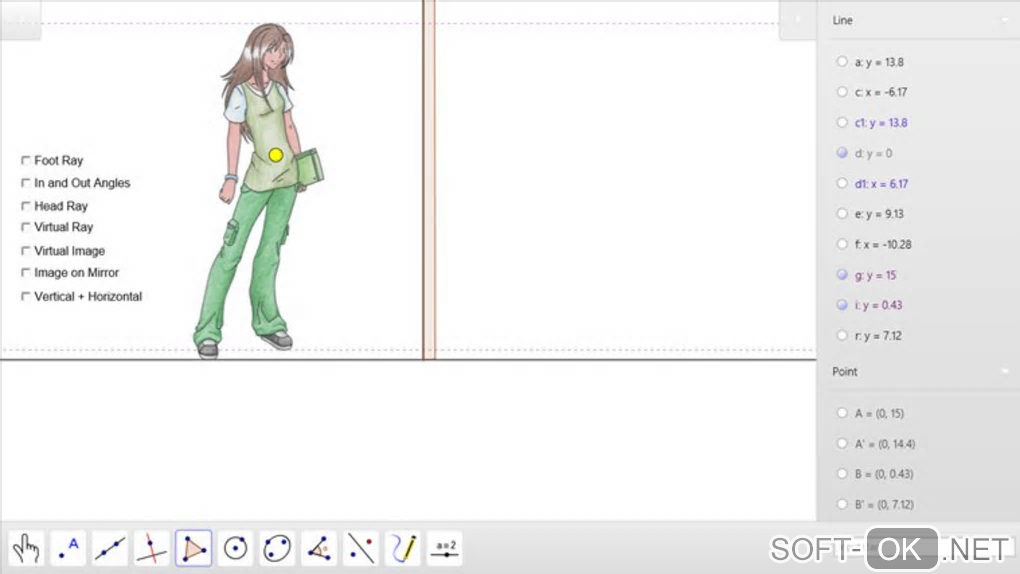Toggle visibility of line r: y = 7.12

pyautogui.click(x=842, y=335)
